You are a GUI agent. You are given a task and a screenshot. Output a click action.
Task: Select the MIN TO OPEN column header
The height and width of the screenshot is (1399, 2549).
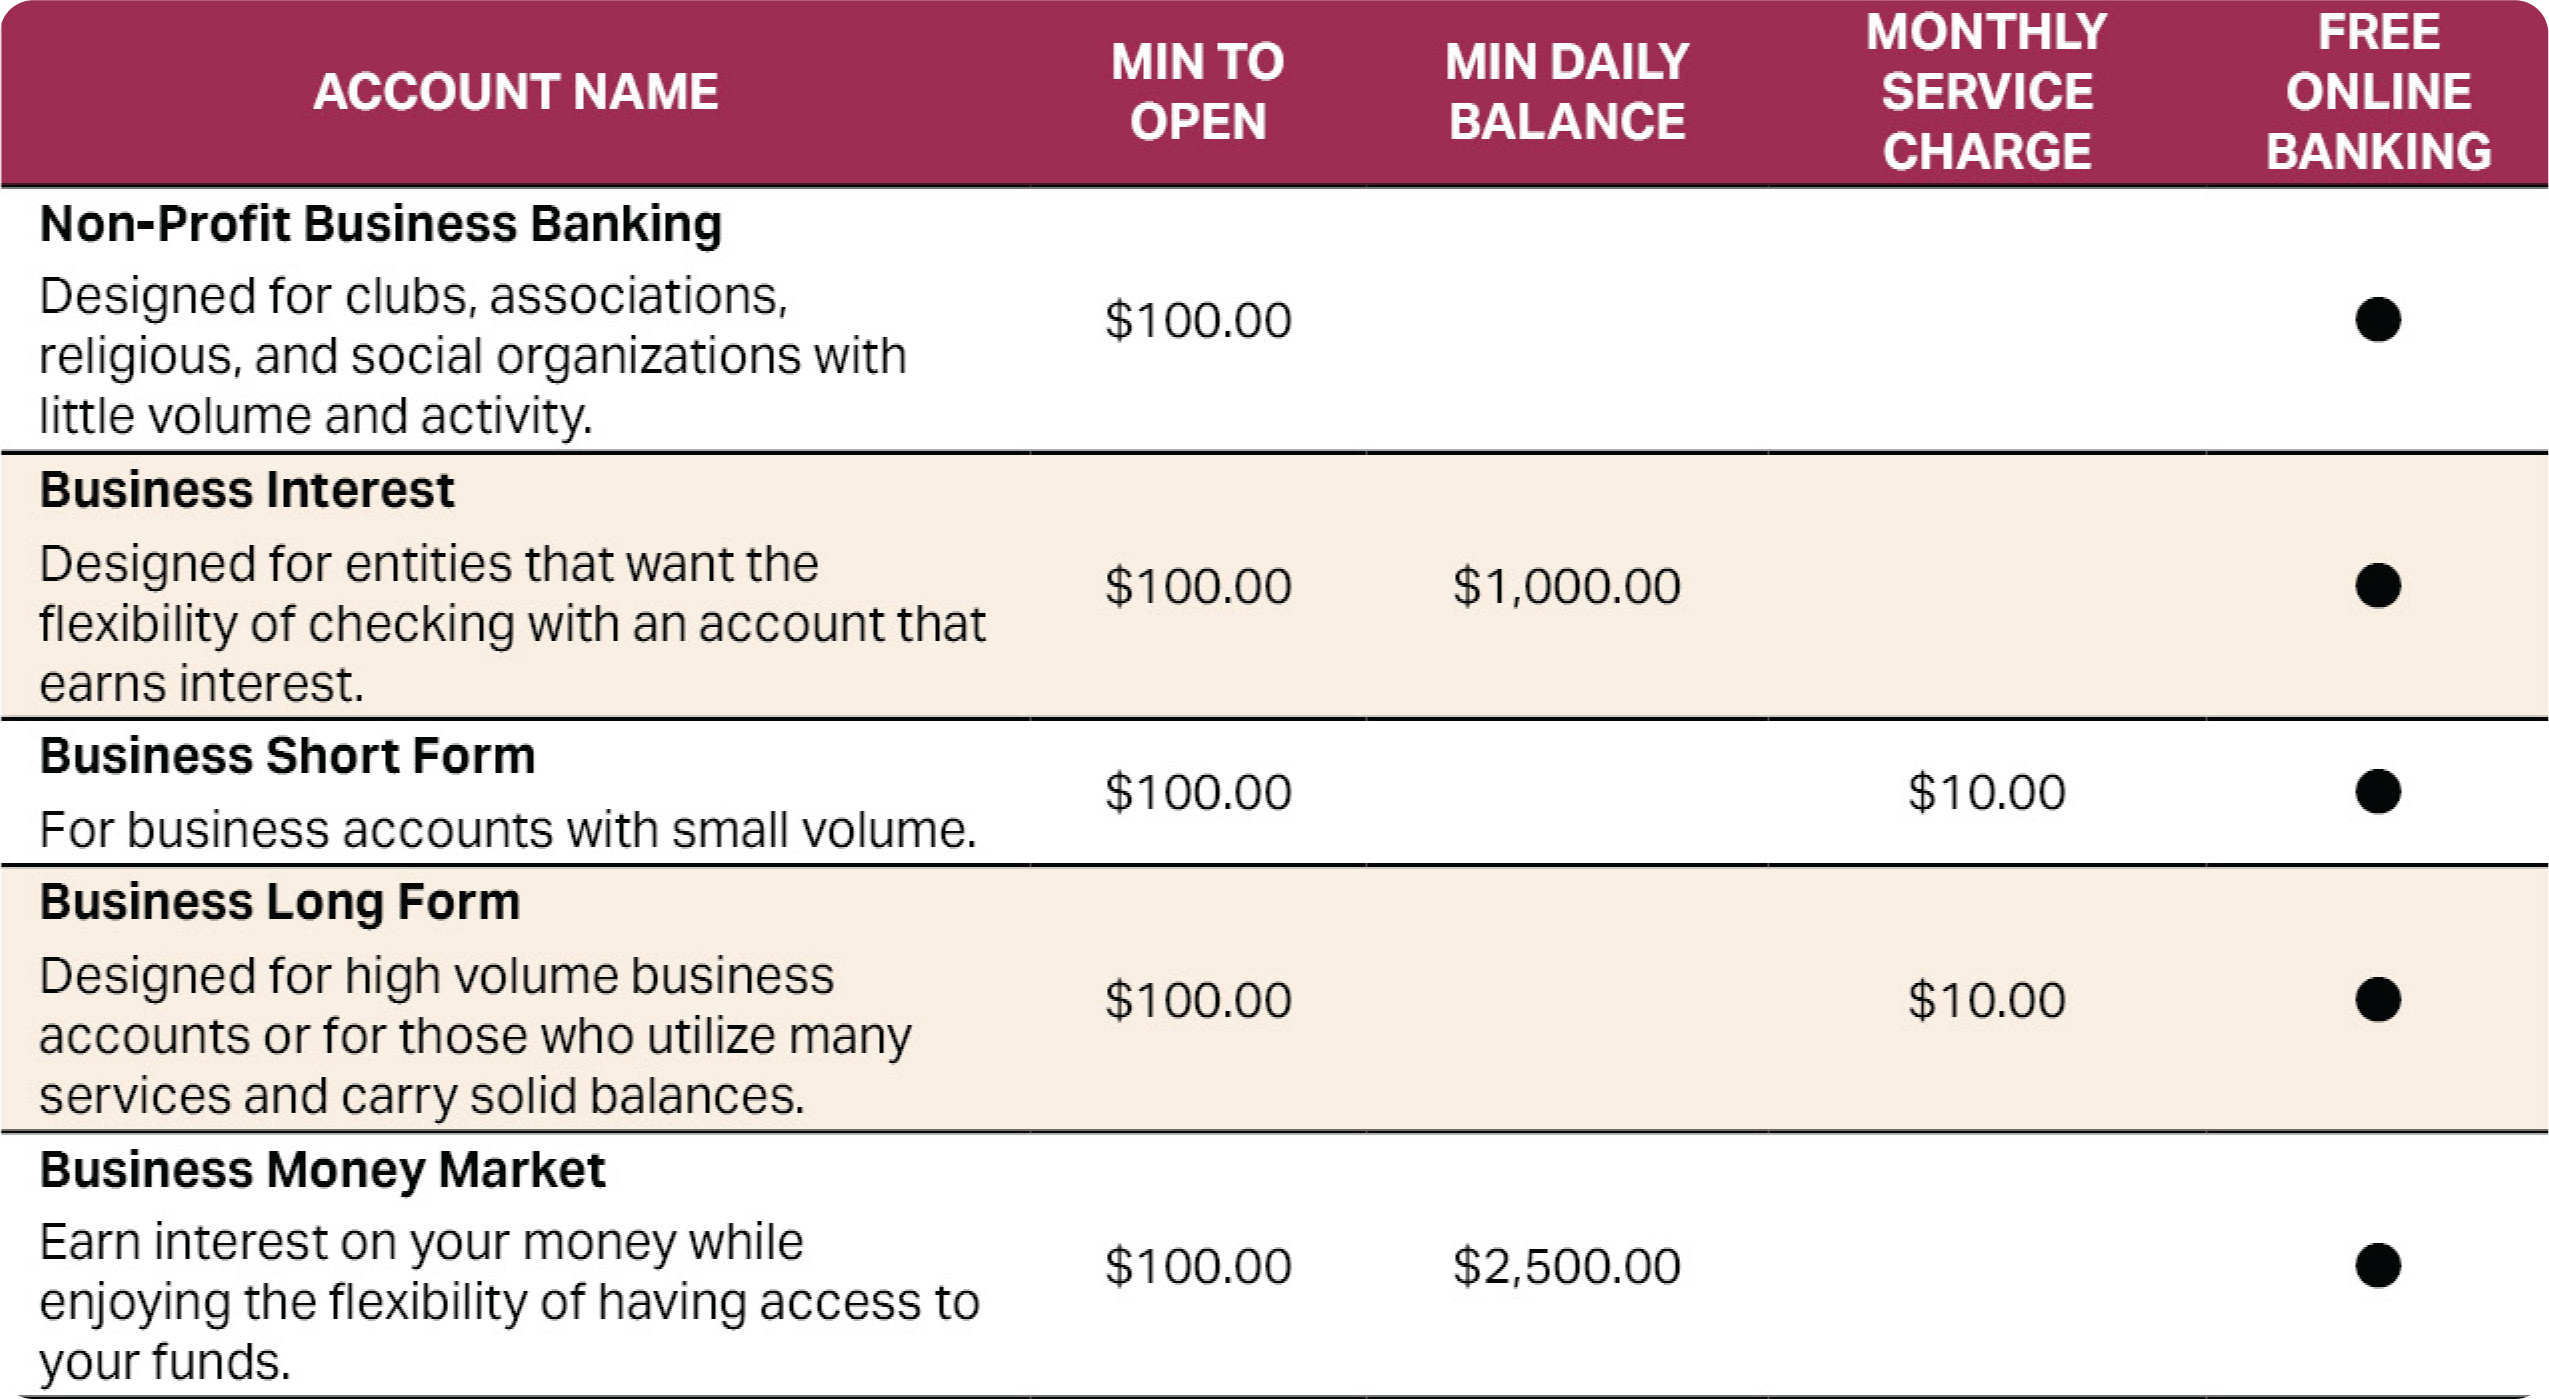click(1198, 92)
